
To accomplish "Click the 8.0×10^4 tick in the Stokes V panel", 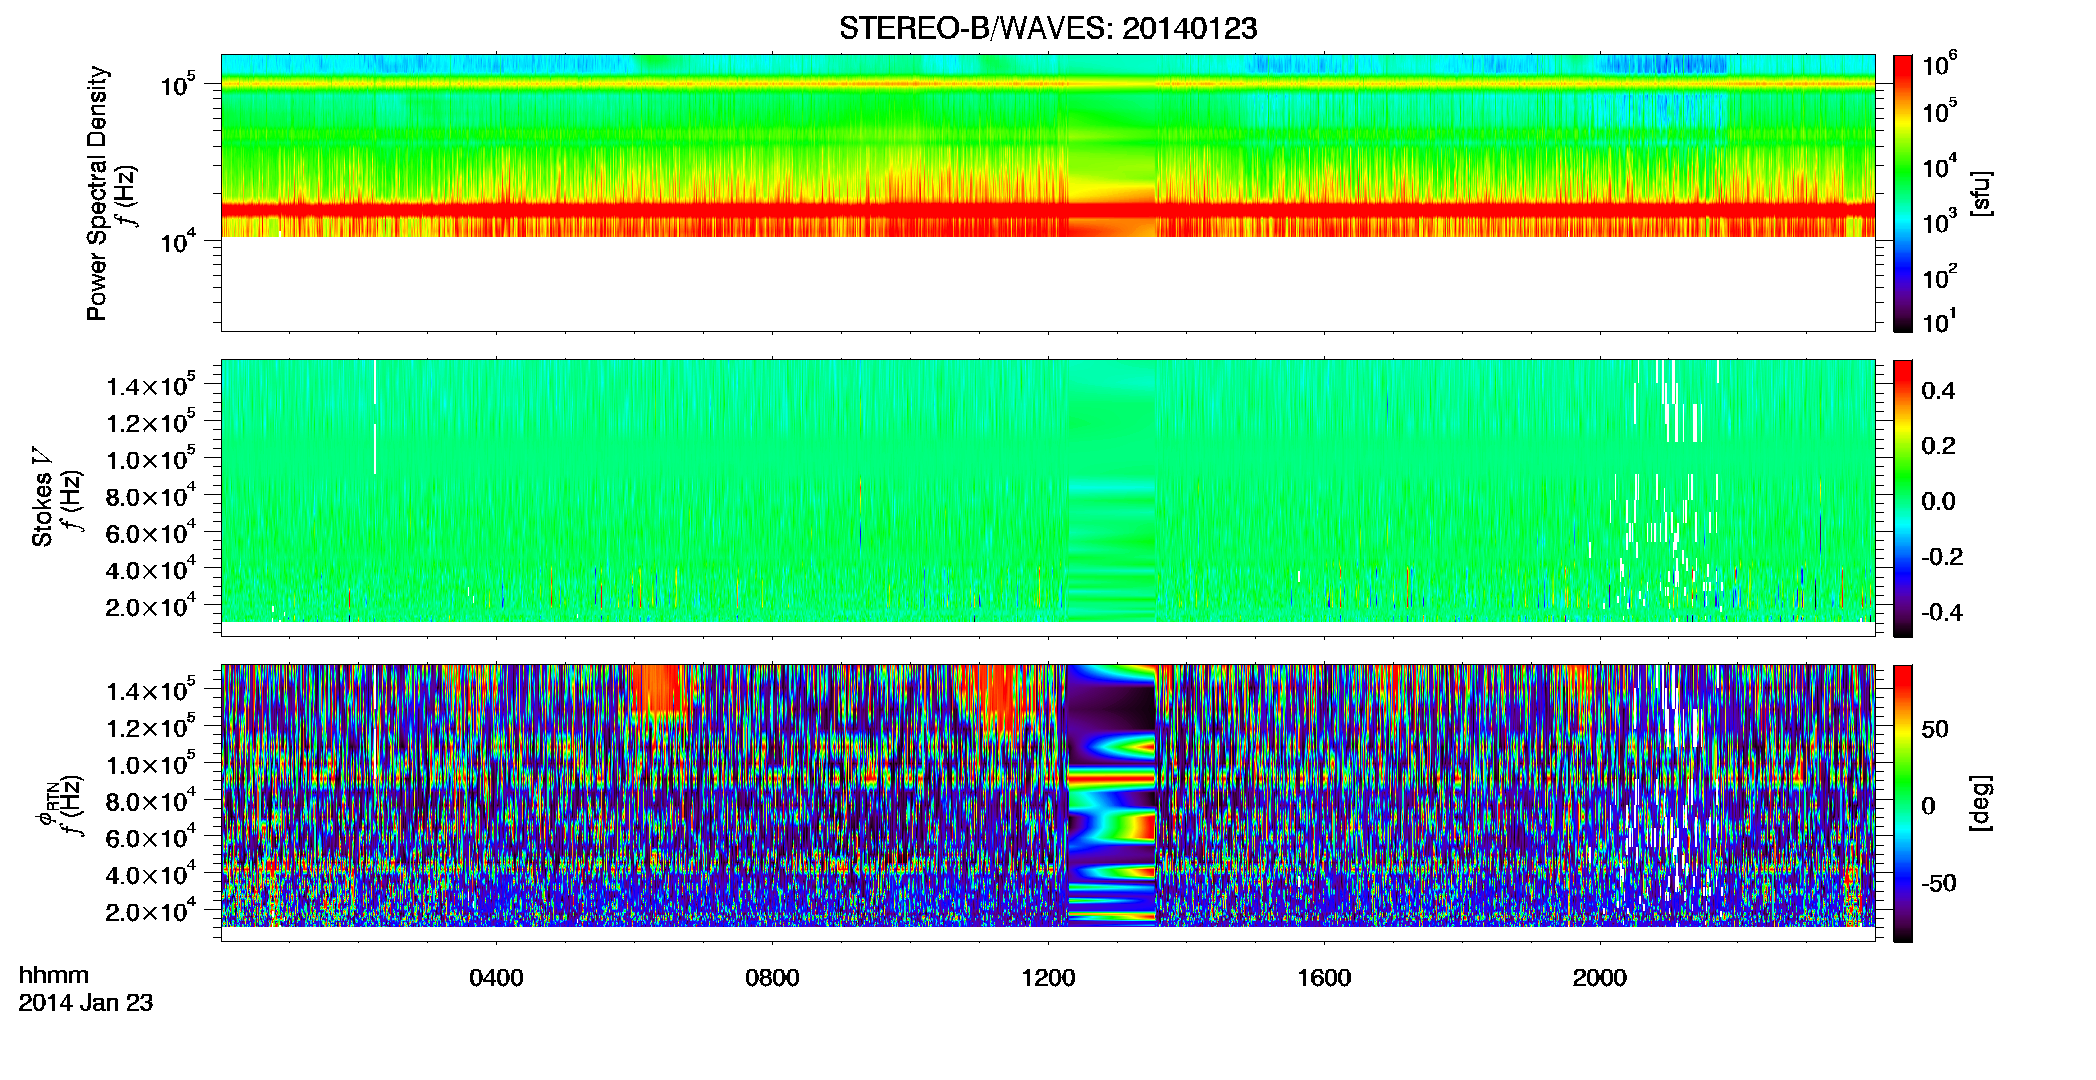I will (151, 496).
